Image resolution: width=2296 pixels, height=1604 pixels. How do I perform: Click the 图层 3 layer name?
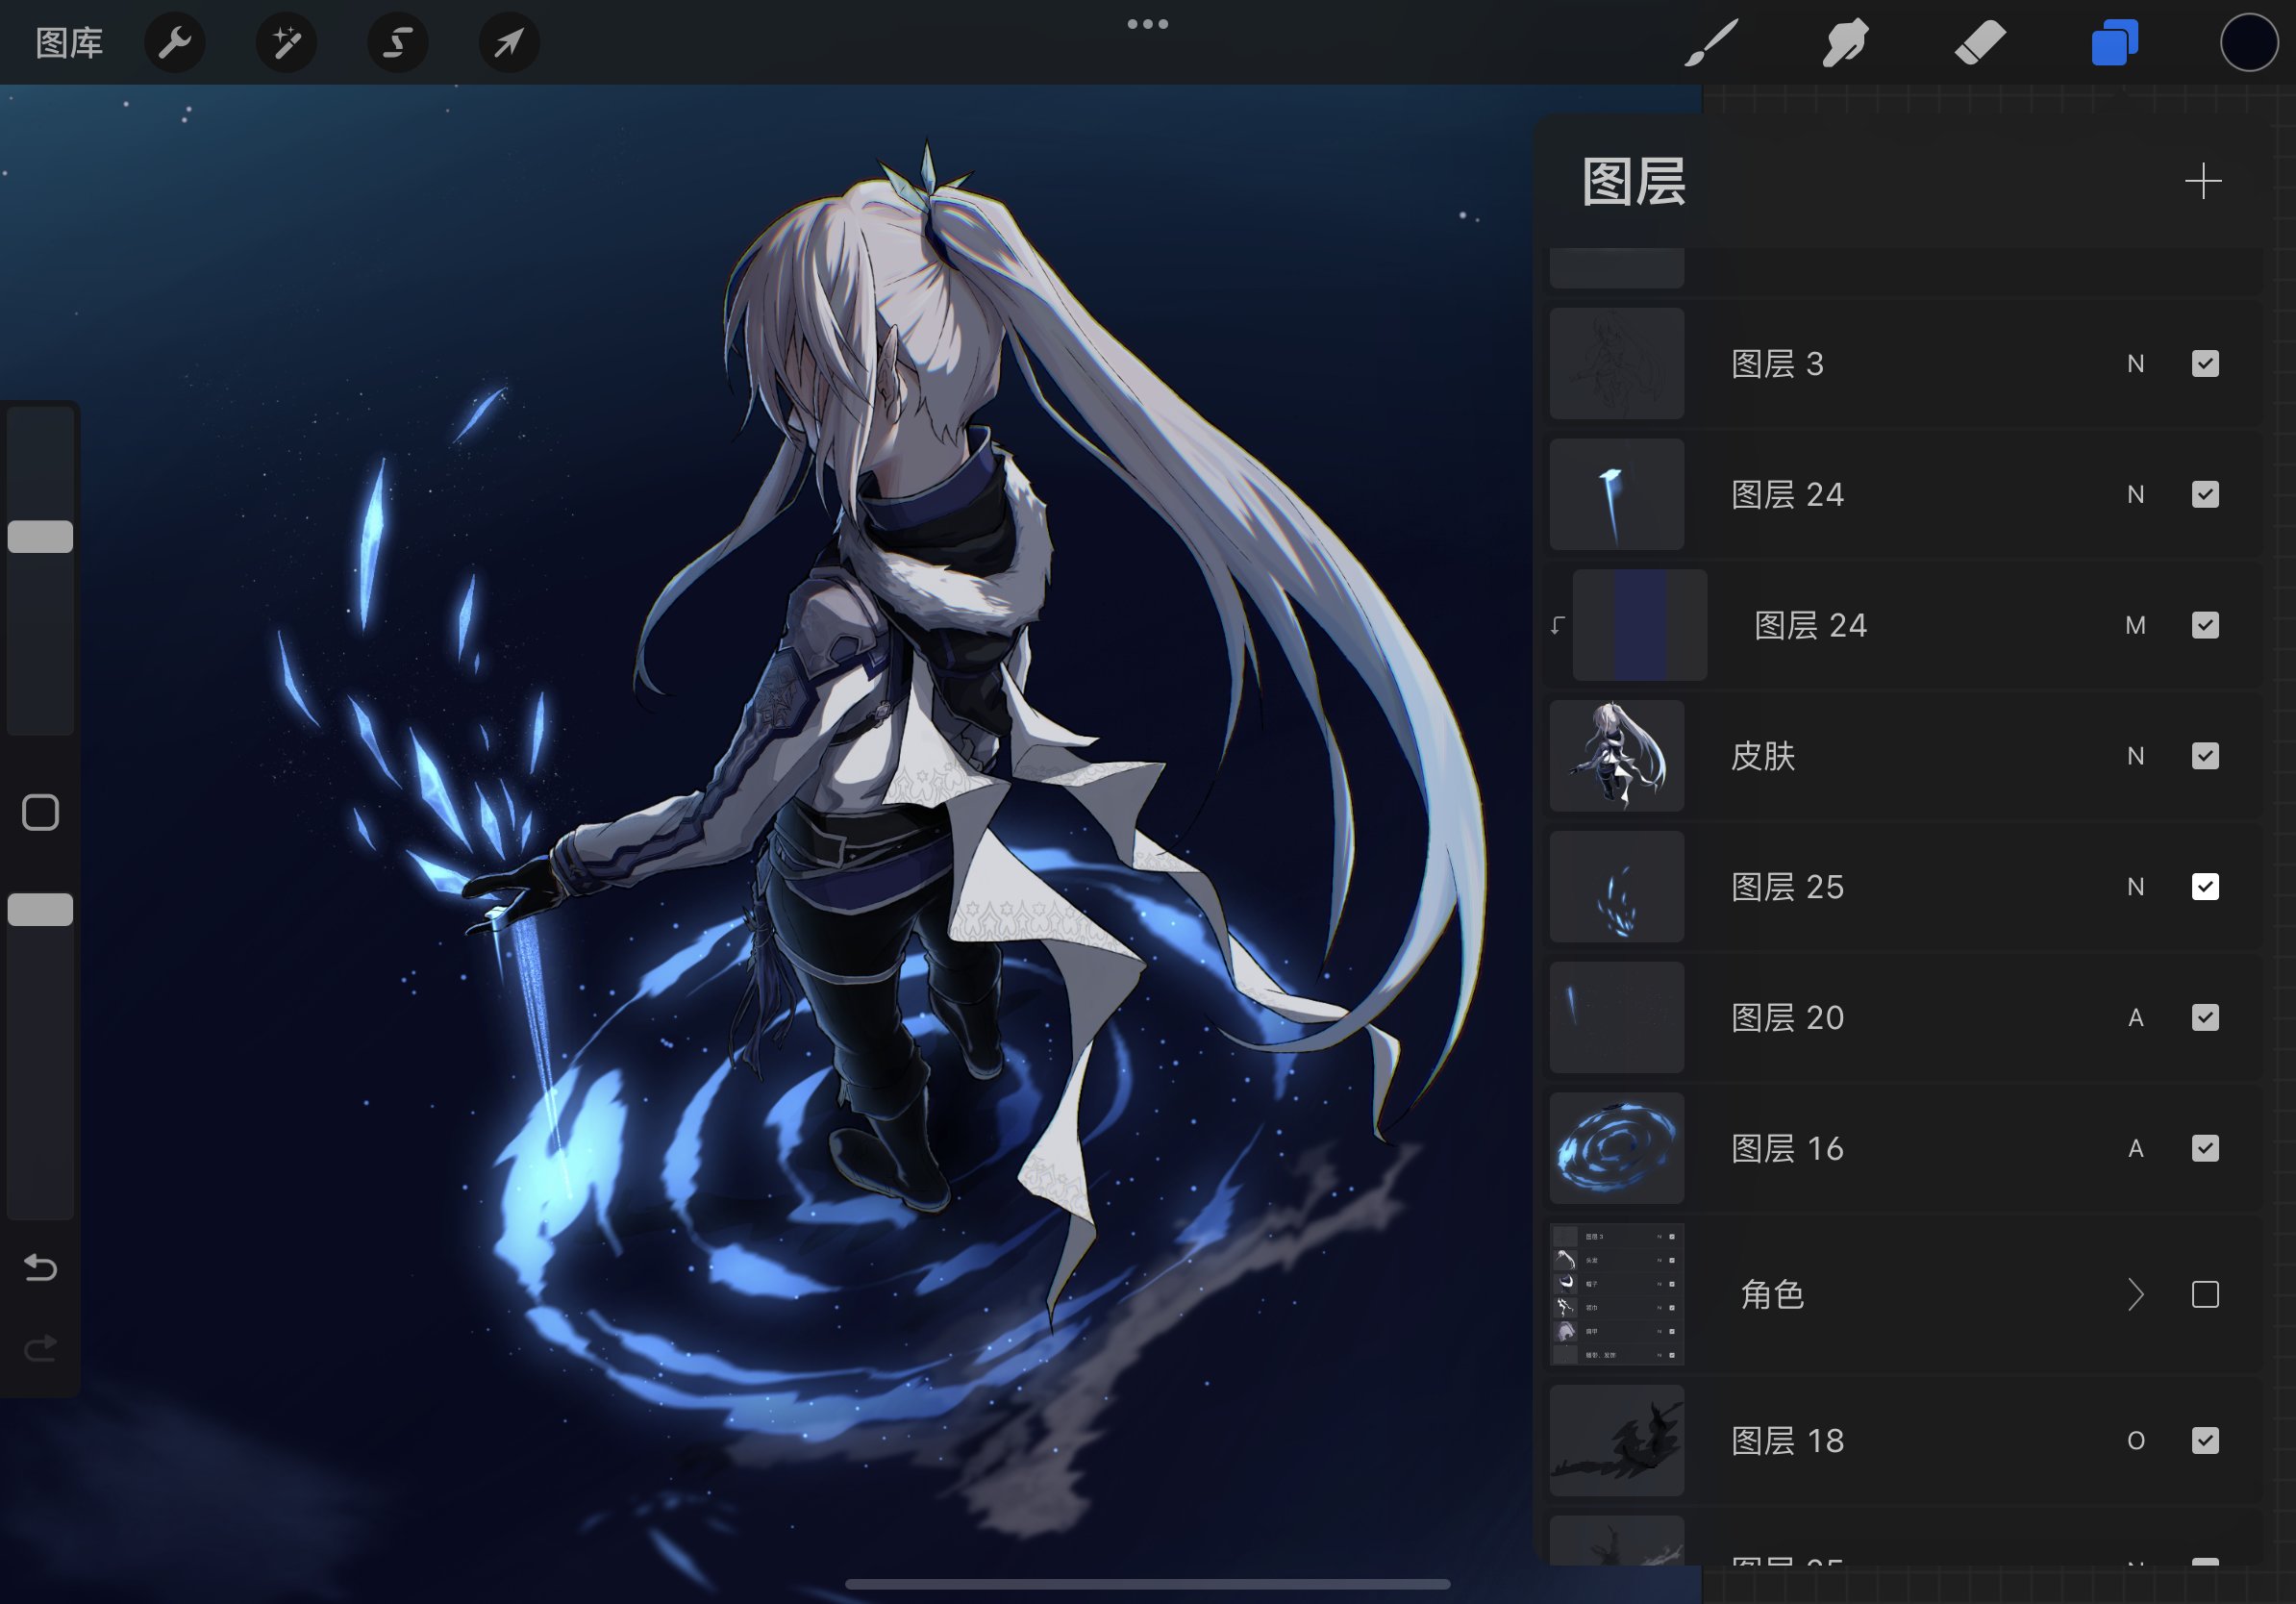(1777, 363)
